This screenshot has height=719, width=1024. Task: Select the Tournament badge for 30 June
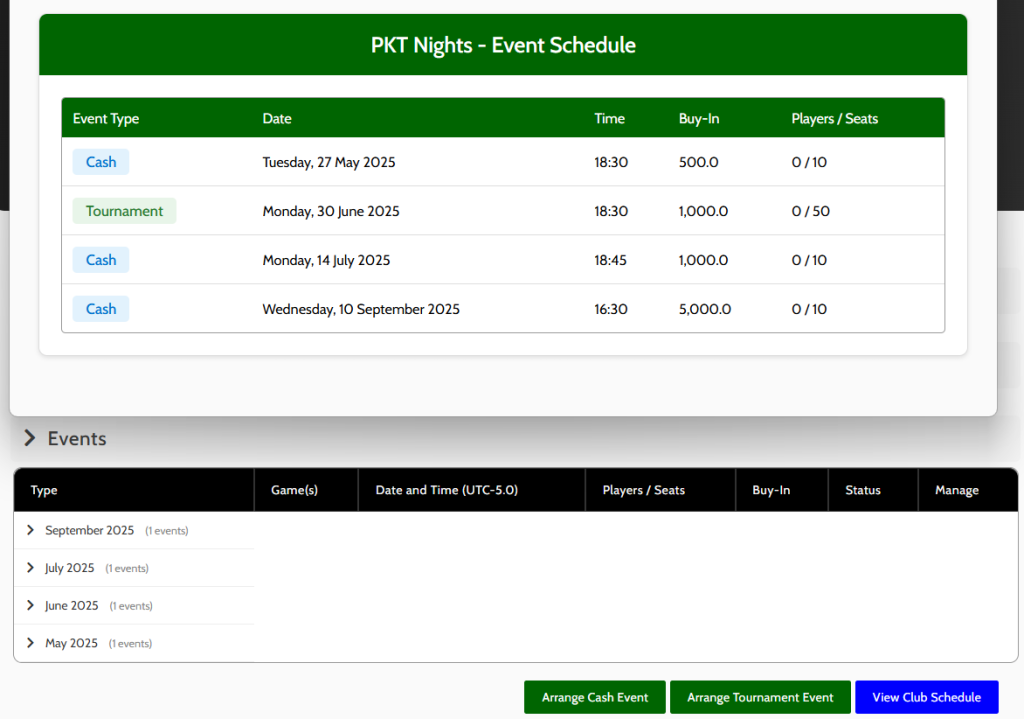[124, 211]
